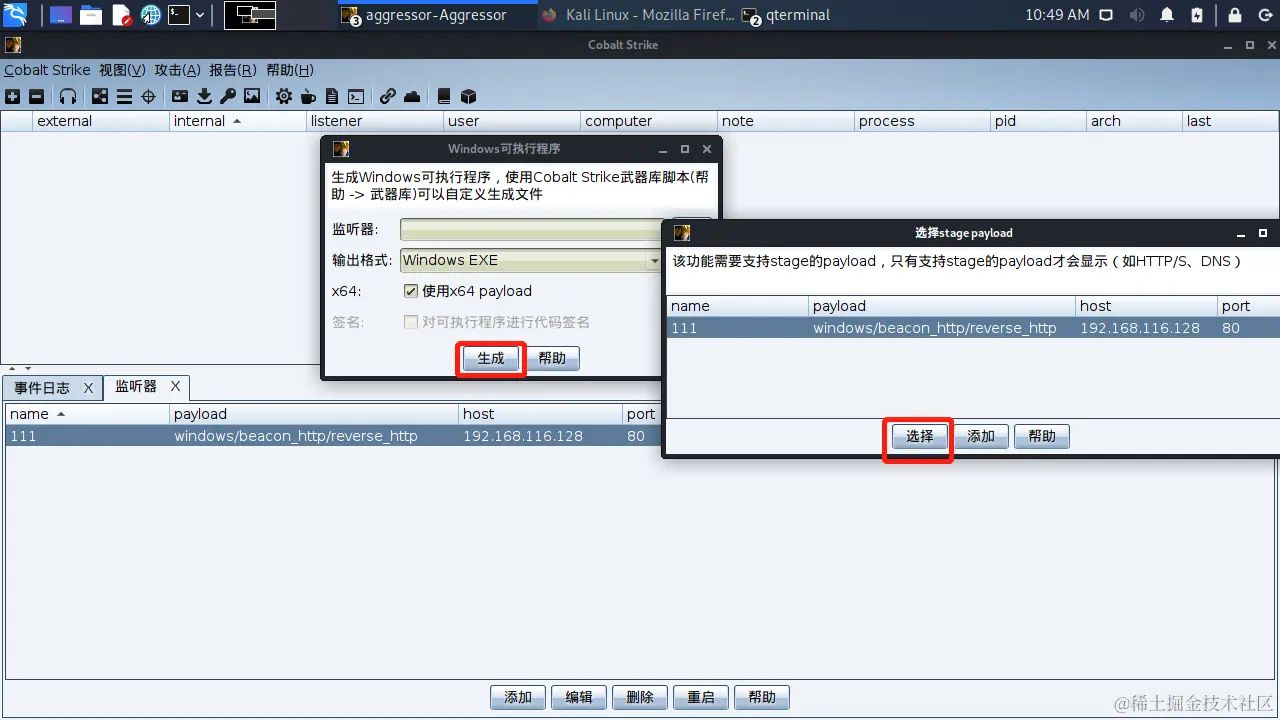
Task: Click the volume speaker tray icon
Action: [x=1137, y=15]
